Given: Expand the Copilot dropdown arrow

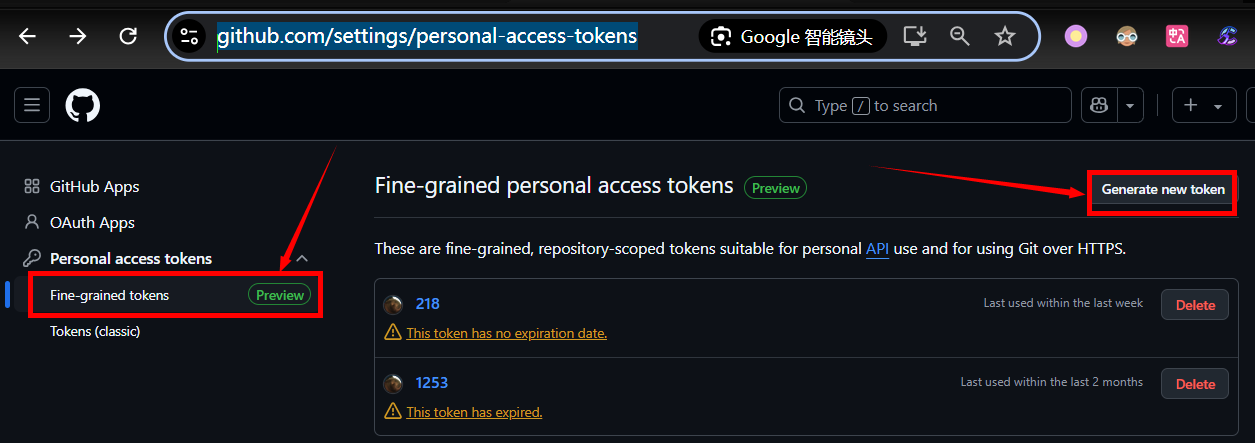Looking at the screenshot, I should click(1130, 105).
